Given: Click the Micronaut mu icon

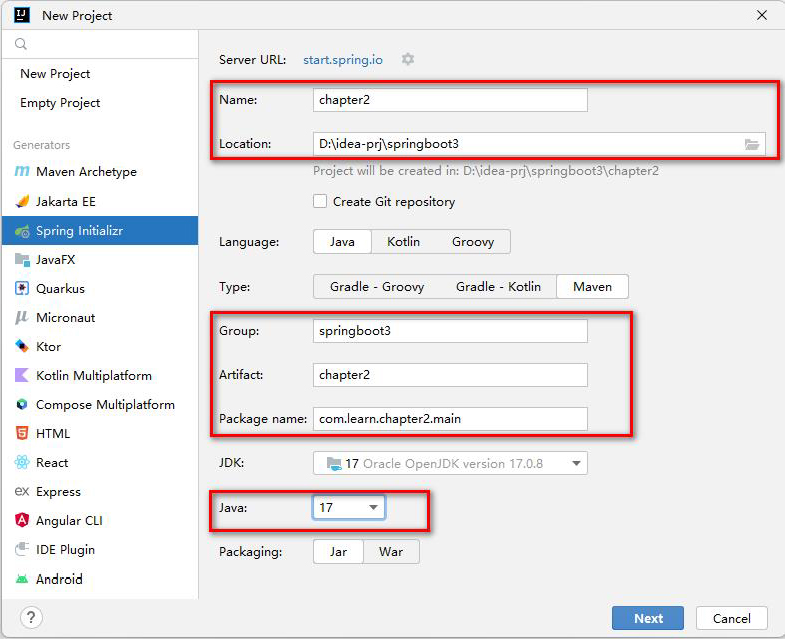Looking at the screenshot, I should pyautogui.click(x=21, y=317).
